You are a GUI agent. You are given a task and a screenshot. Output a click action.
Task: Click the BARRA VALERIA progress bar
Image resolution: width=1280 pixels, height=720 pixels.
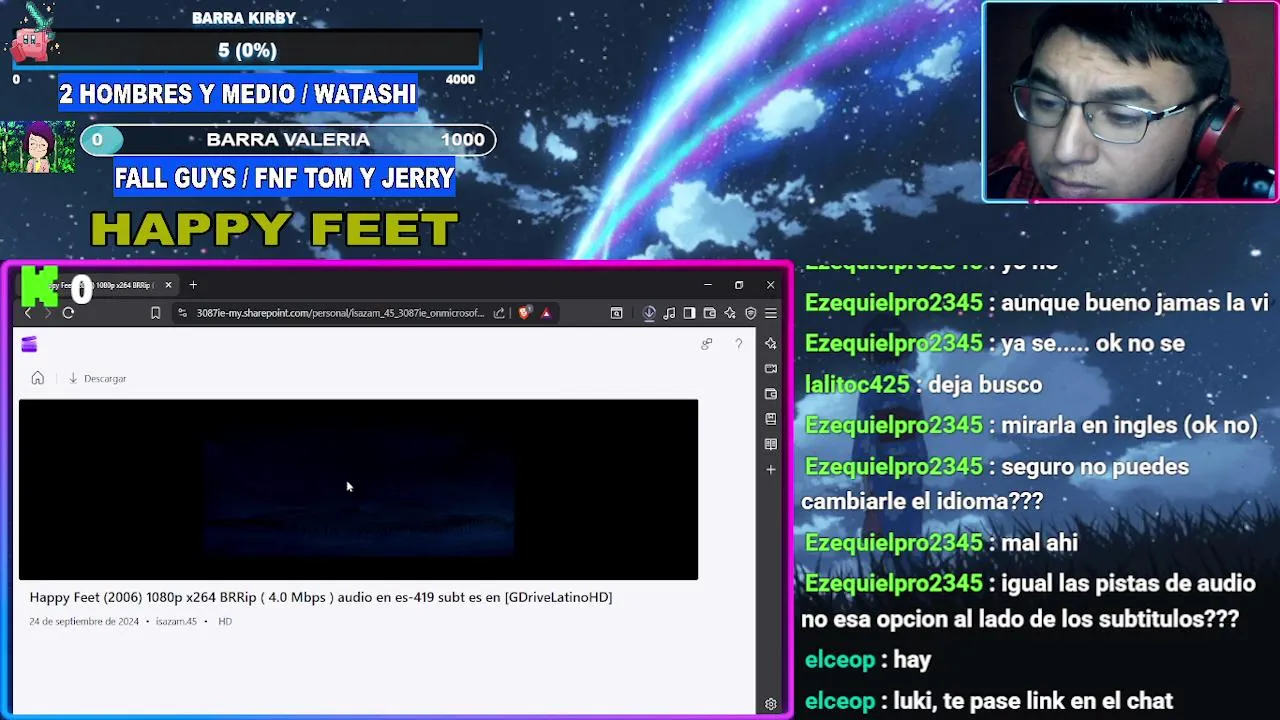click(x=288, y=140)
